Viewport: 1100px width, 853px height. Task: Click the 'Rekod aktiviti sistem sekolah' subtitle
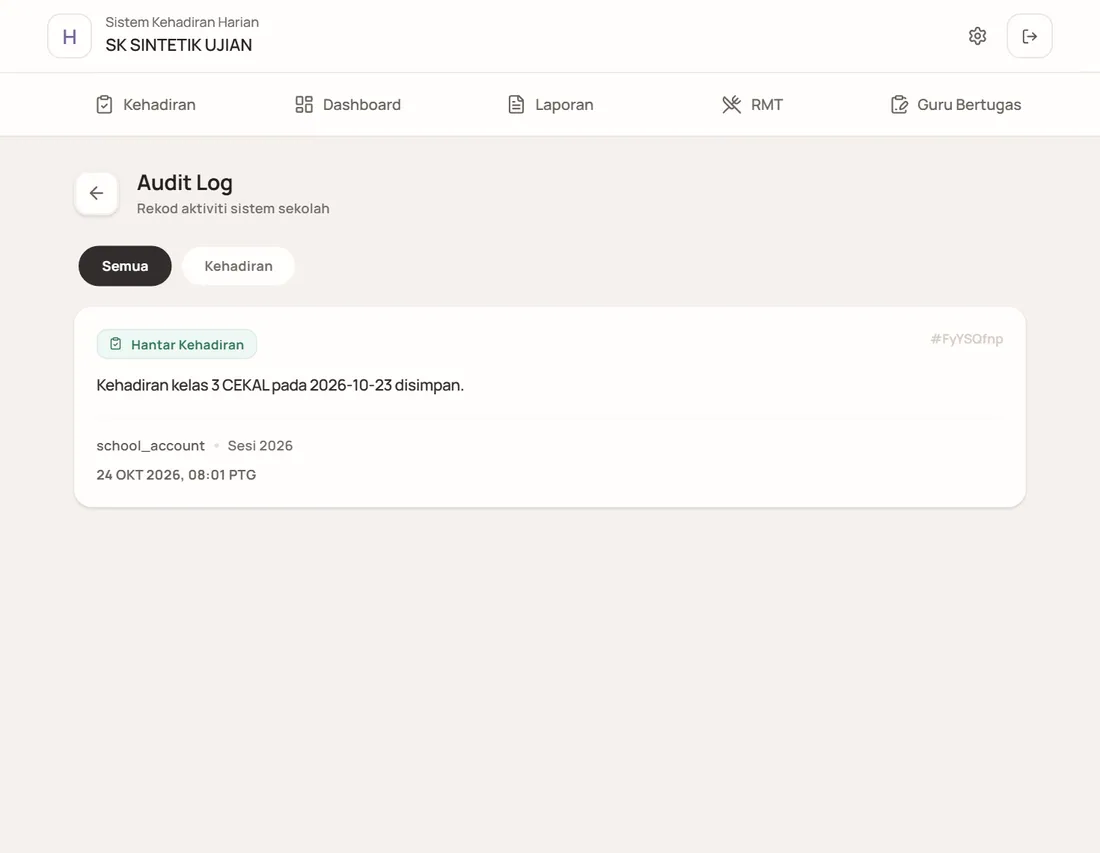[x=233, y=208]
